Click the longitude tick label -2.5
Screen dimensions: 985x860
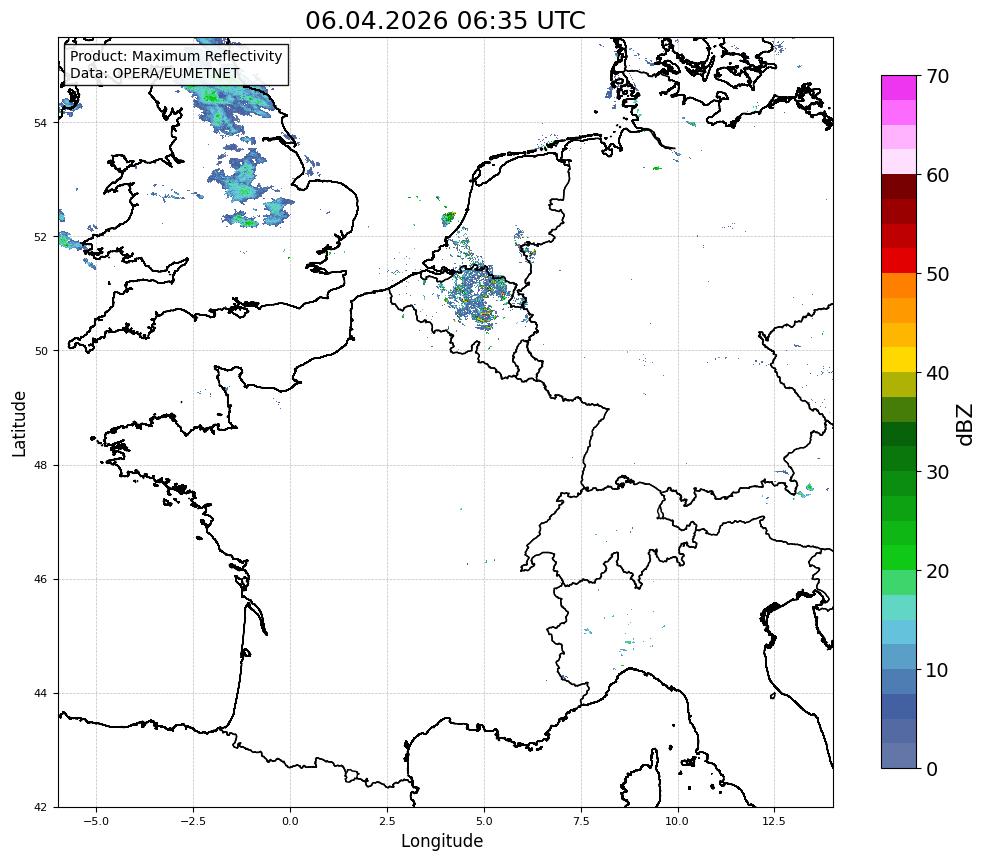(193, 821)
